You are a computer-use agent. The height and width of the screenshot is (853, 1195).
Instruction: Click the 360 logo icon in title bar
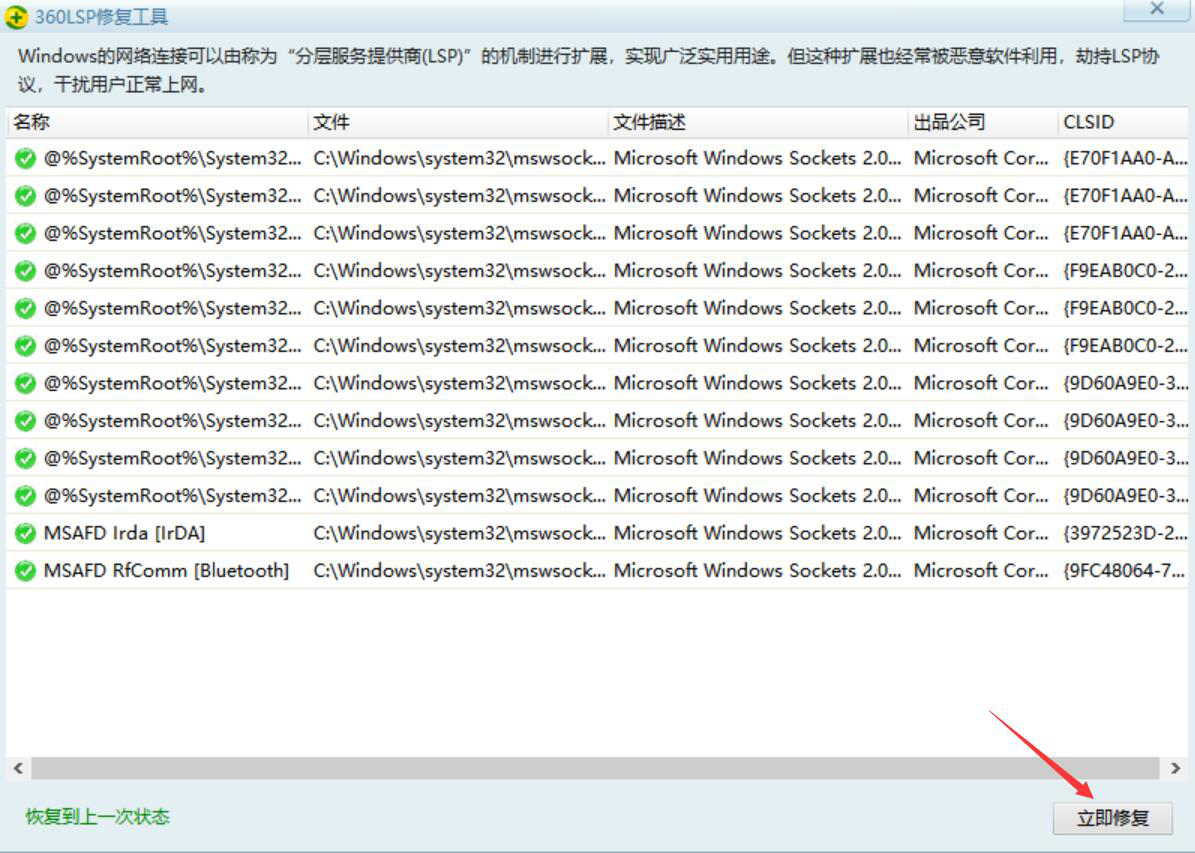[16, 17]
